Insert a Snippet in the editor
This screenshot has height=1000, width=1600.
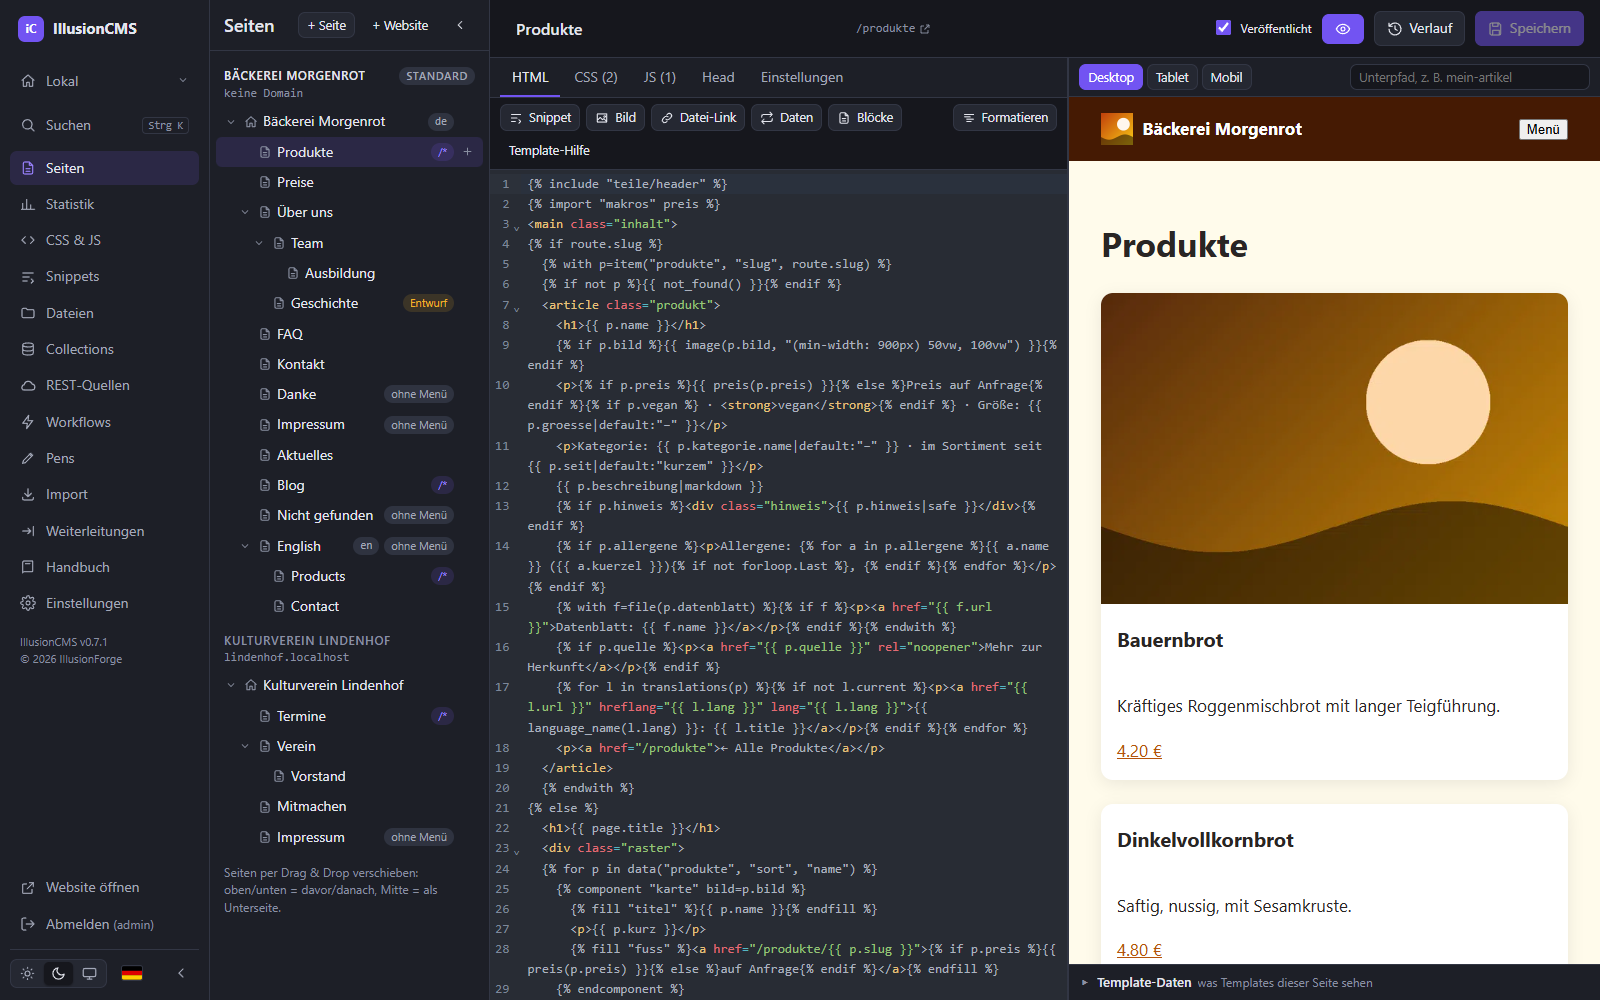[x=540, y=118]
